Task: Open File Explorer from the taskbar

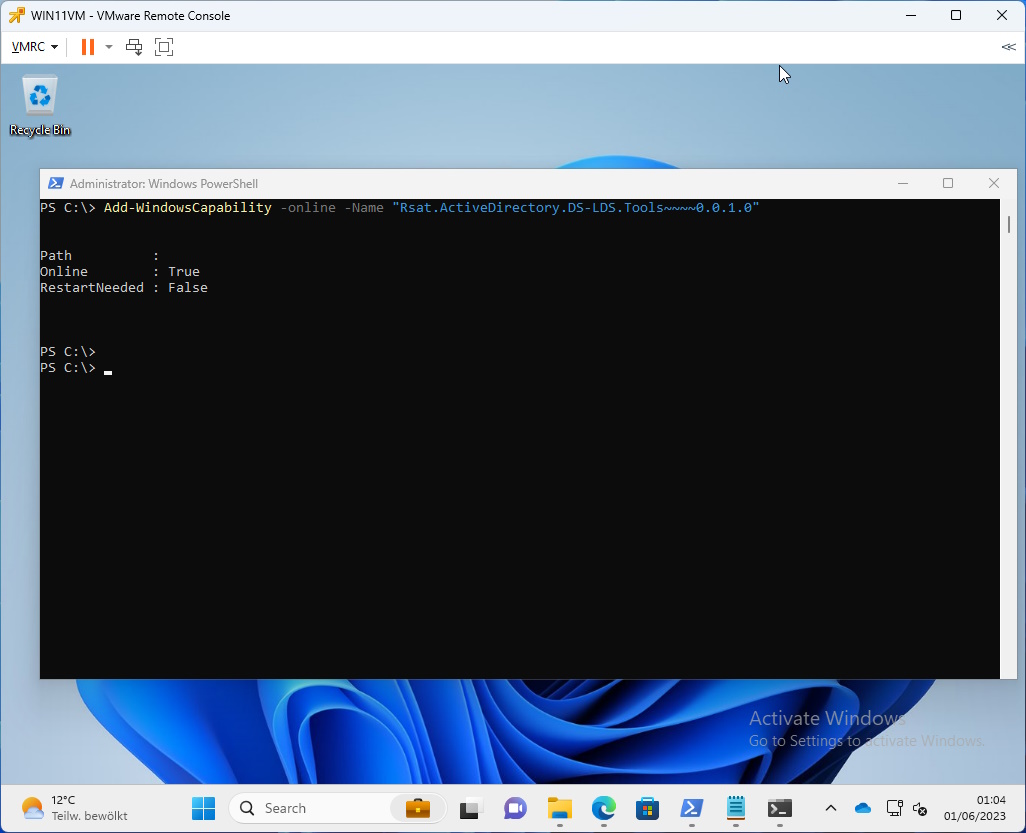Action: pyautogui.click(x=559, y=809)
